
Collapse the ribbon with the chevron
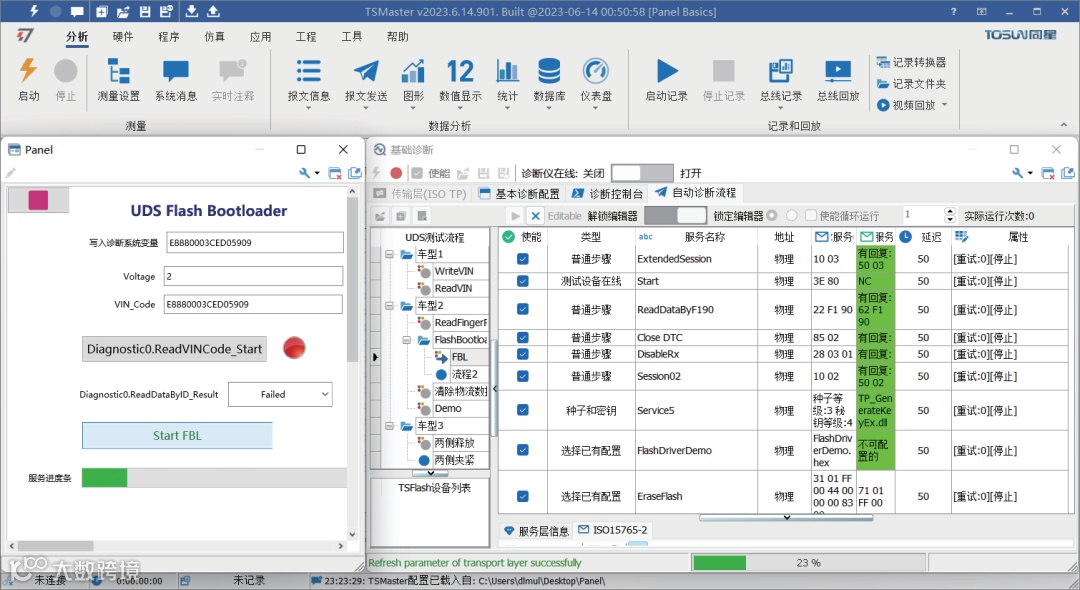click(1063, 125)
